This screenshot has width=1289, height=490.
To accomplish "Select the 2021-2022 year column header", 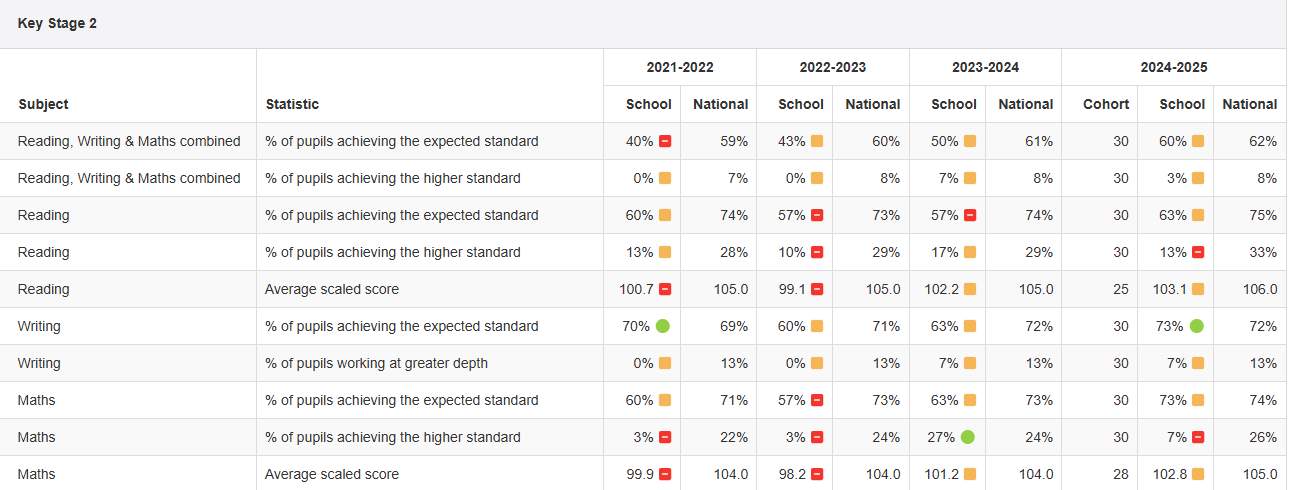I will (x=680, y=67).
